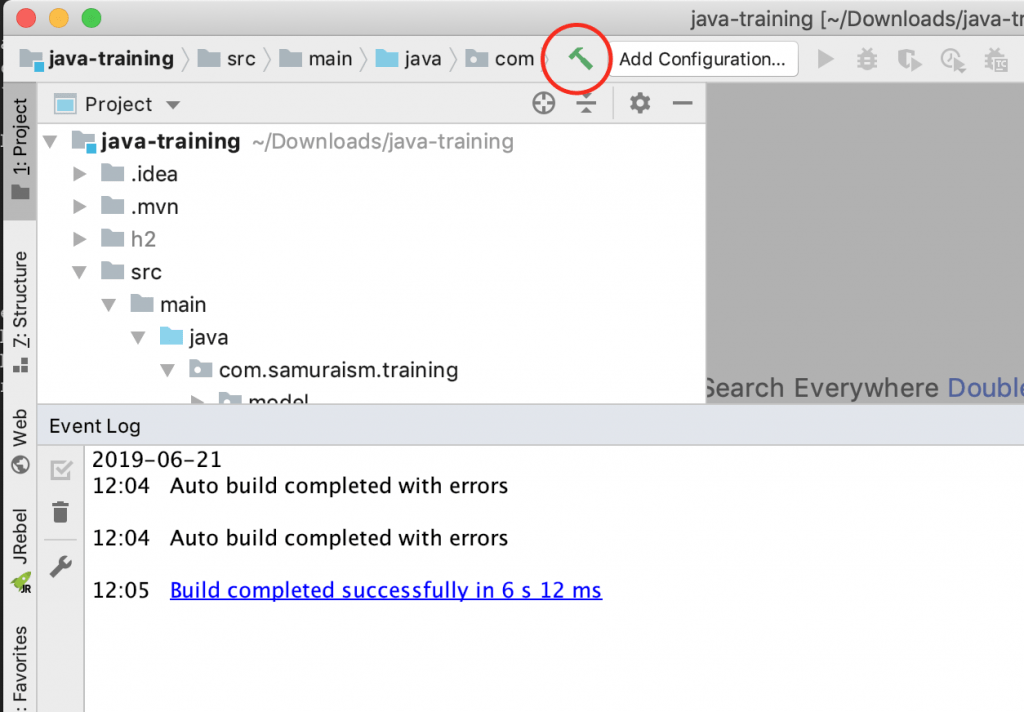
Task: Click the Collapse All icon in Project panel
Action: pos(586,103)
